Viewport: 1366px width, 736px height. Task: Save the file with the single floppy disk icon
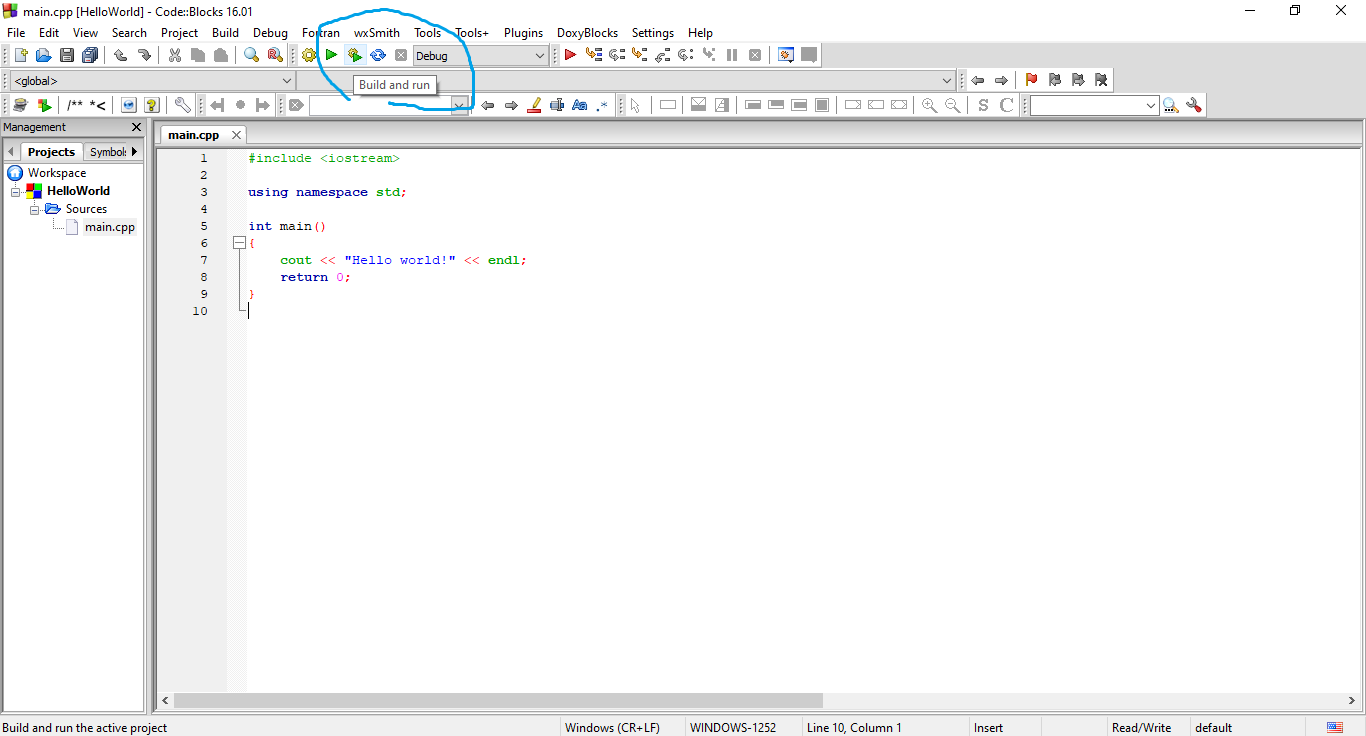[x=67, y=55]
